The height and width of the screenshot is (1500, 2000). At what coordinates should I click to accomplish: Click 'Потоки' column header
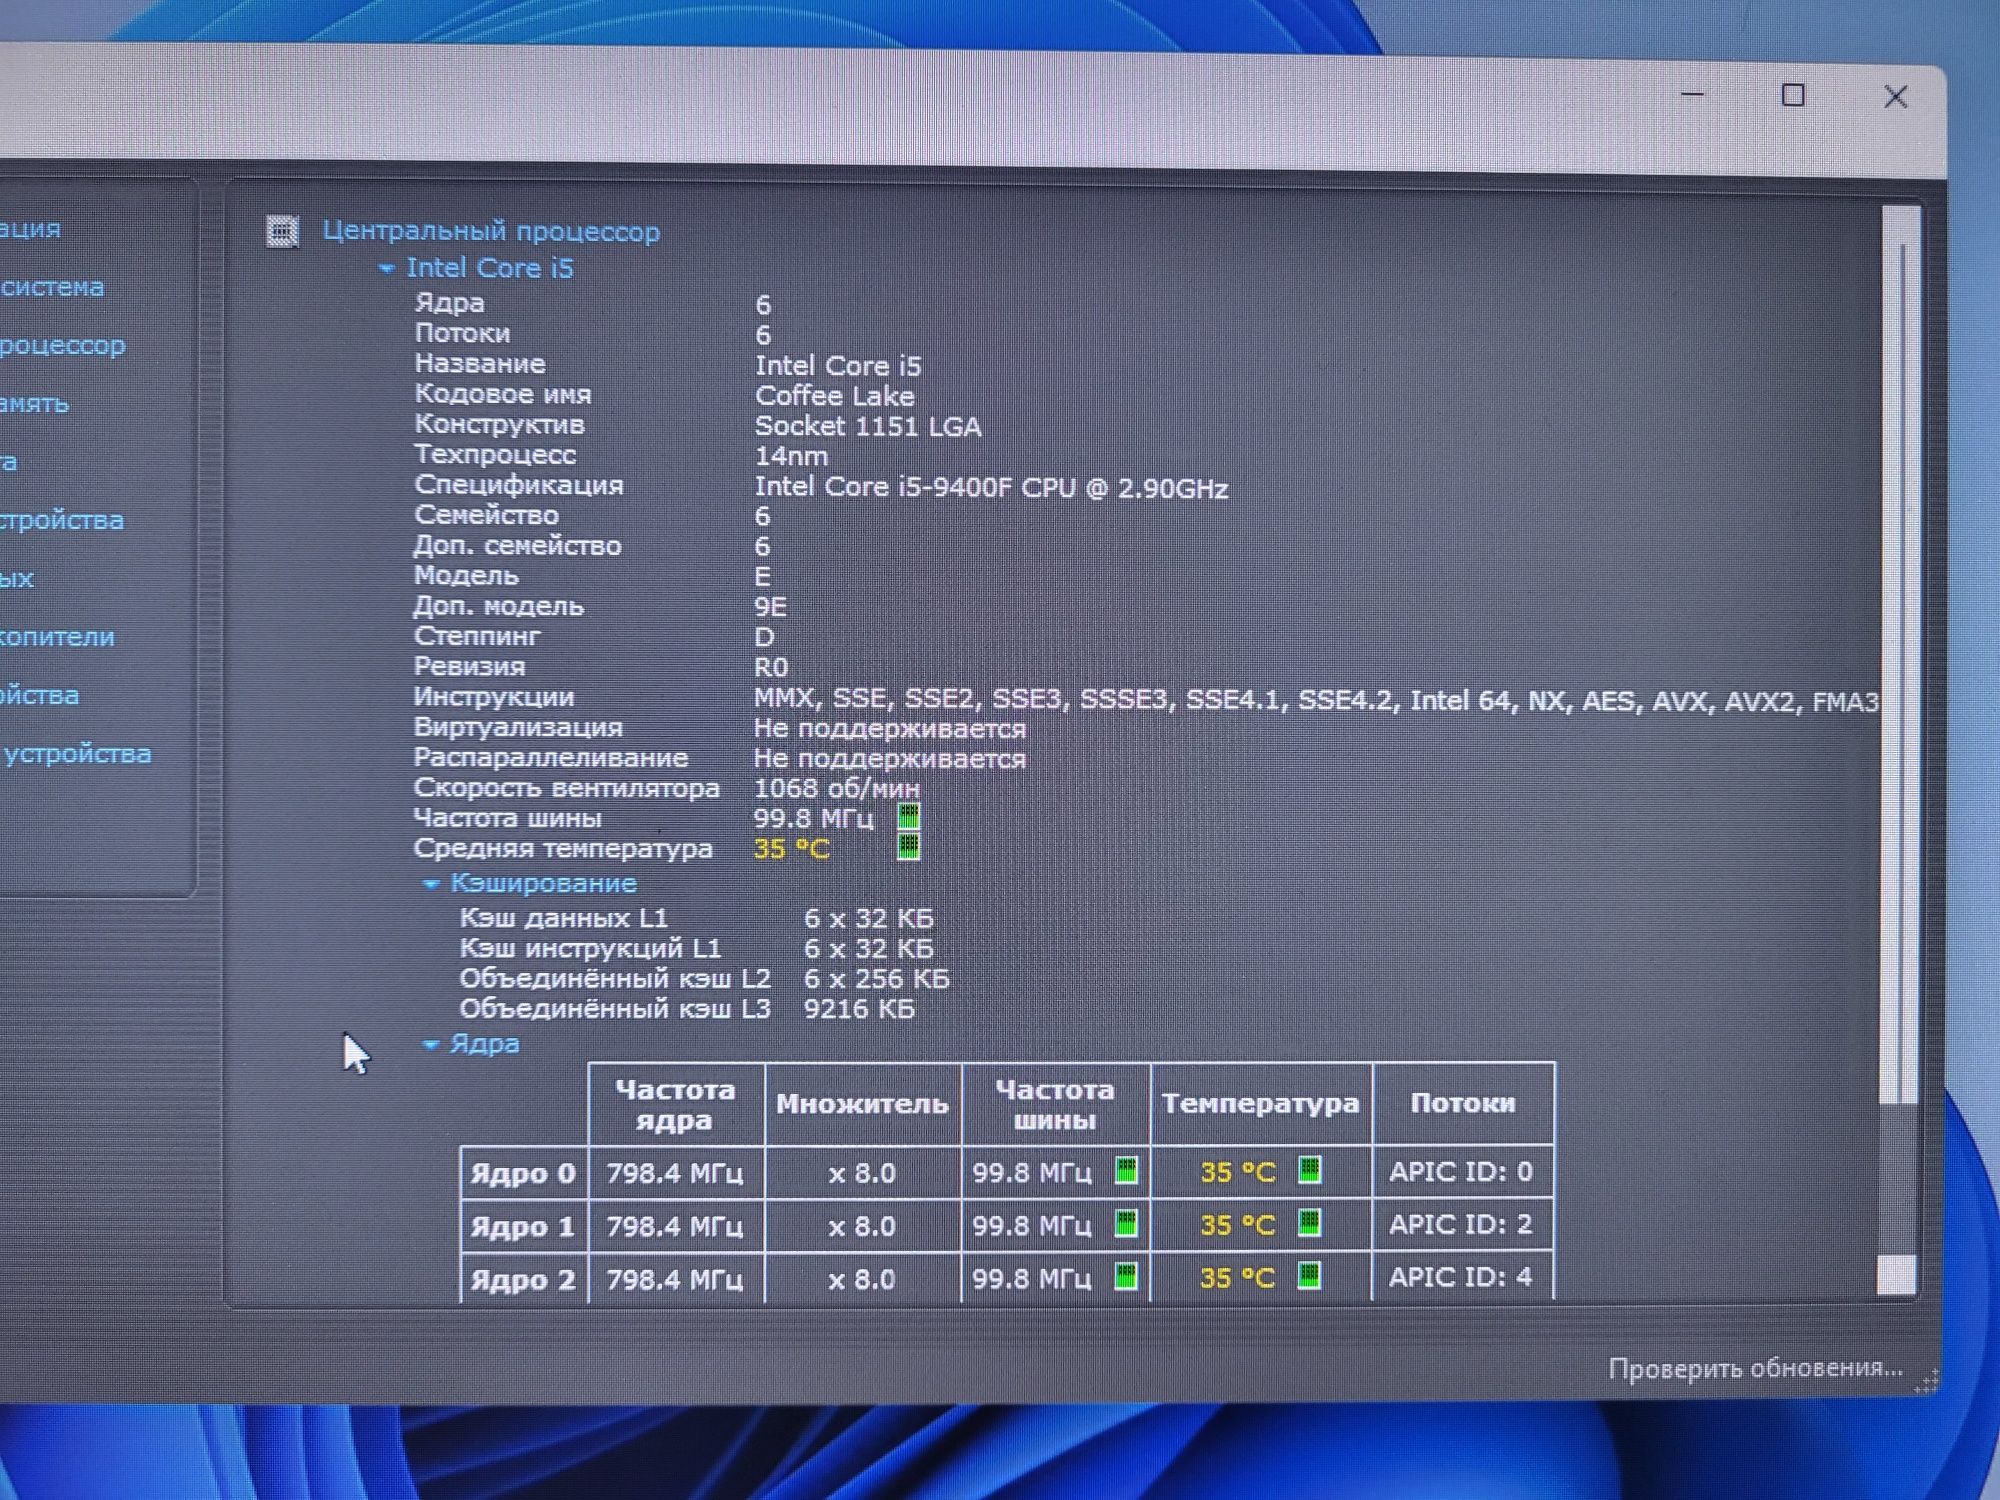[1463, 1103]
